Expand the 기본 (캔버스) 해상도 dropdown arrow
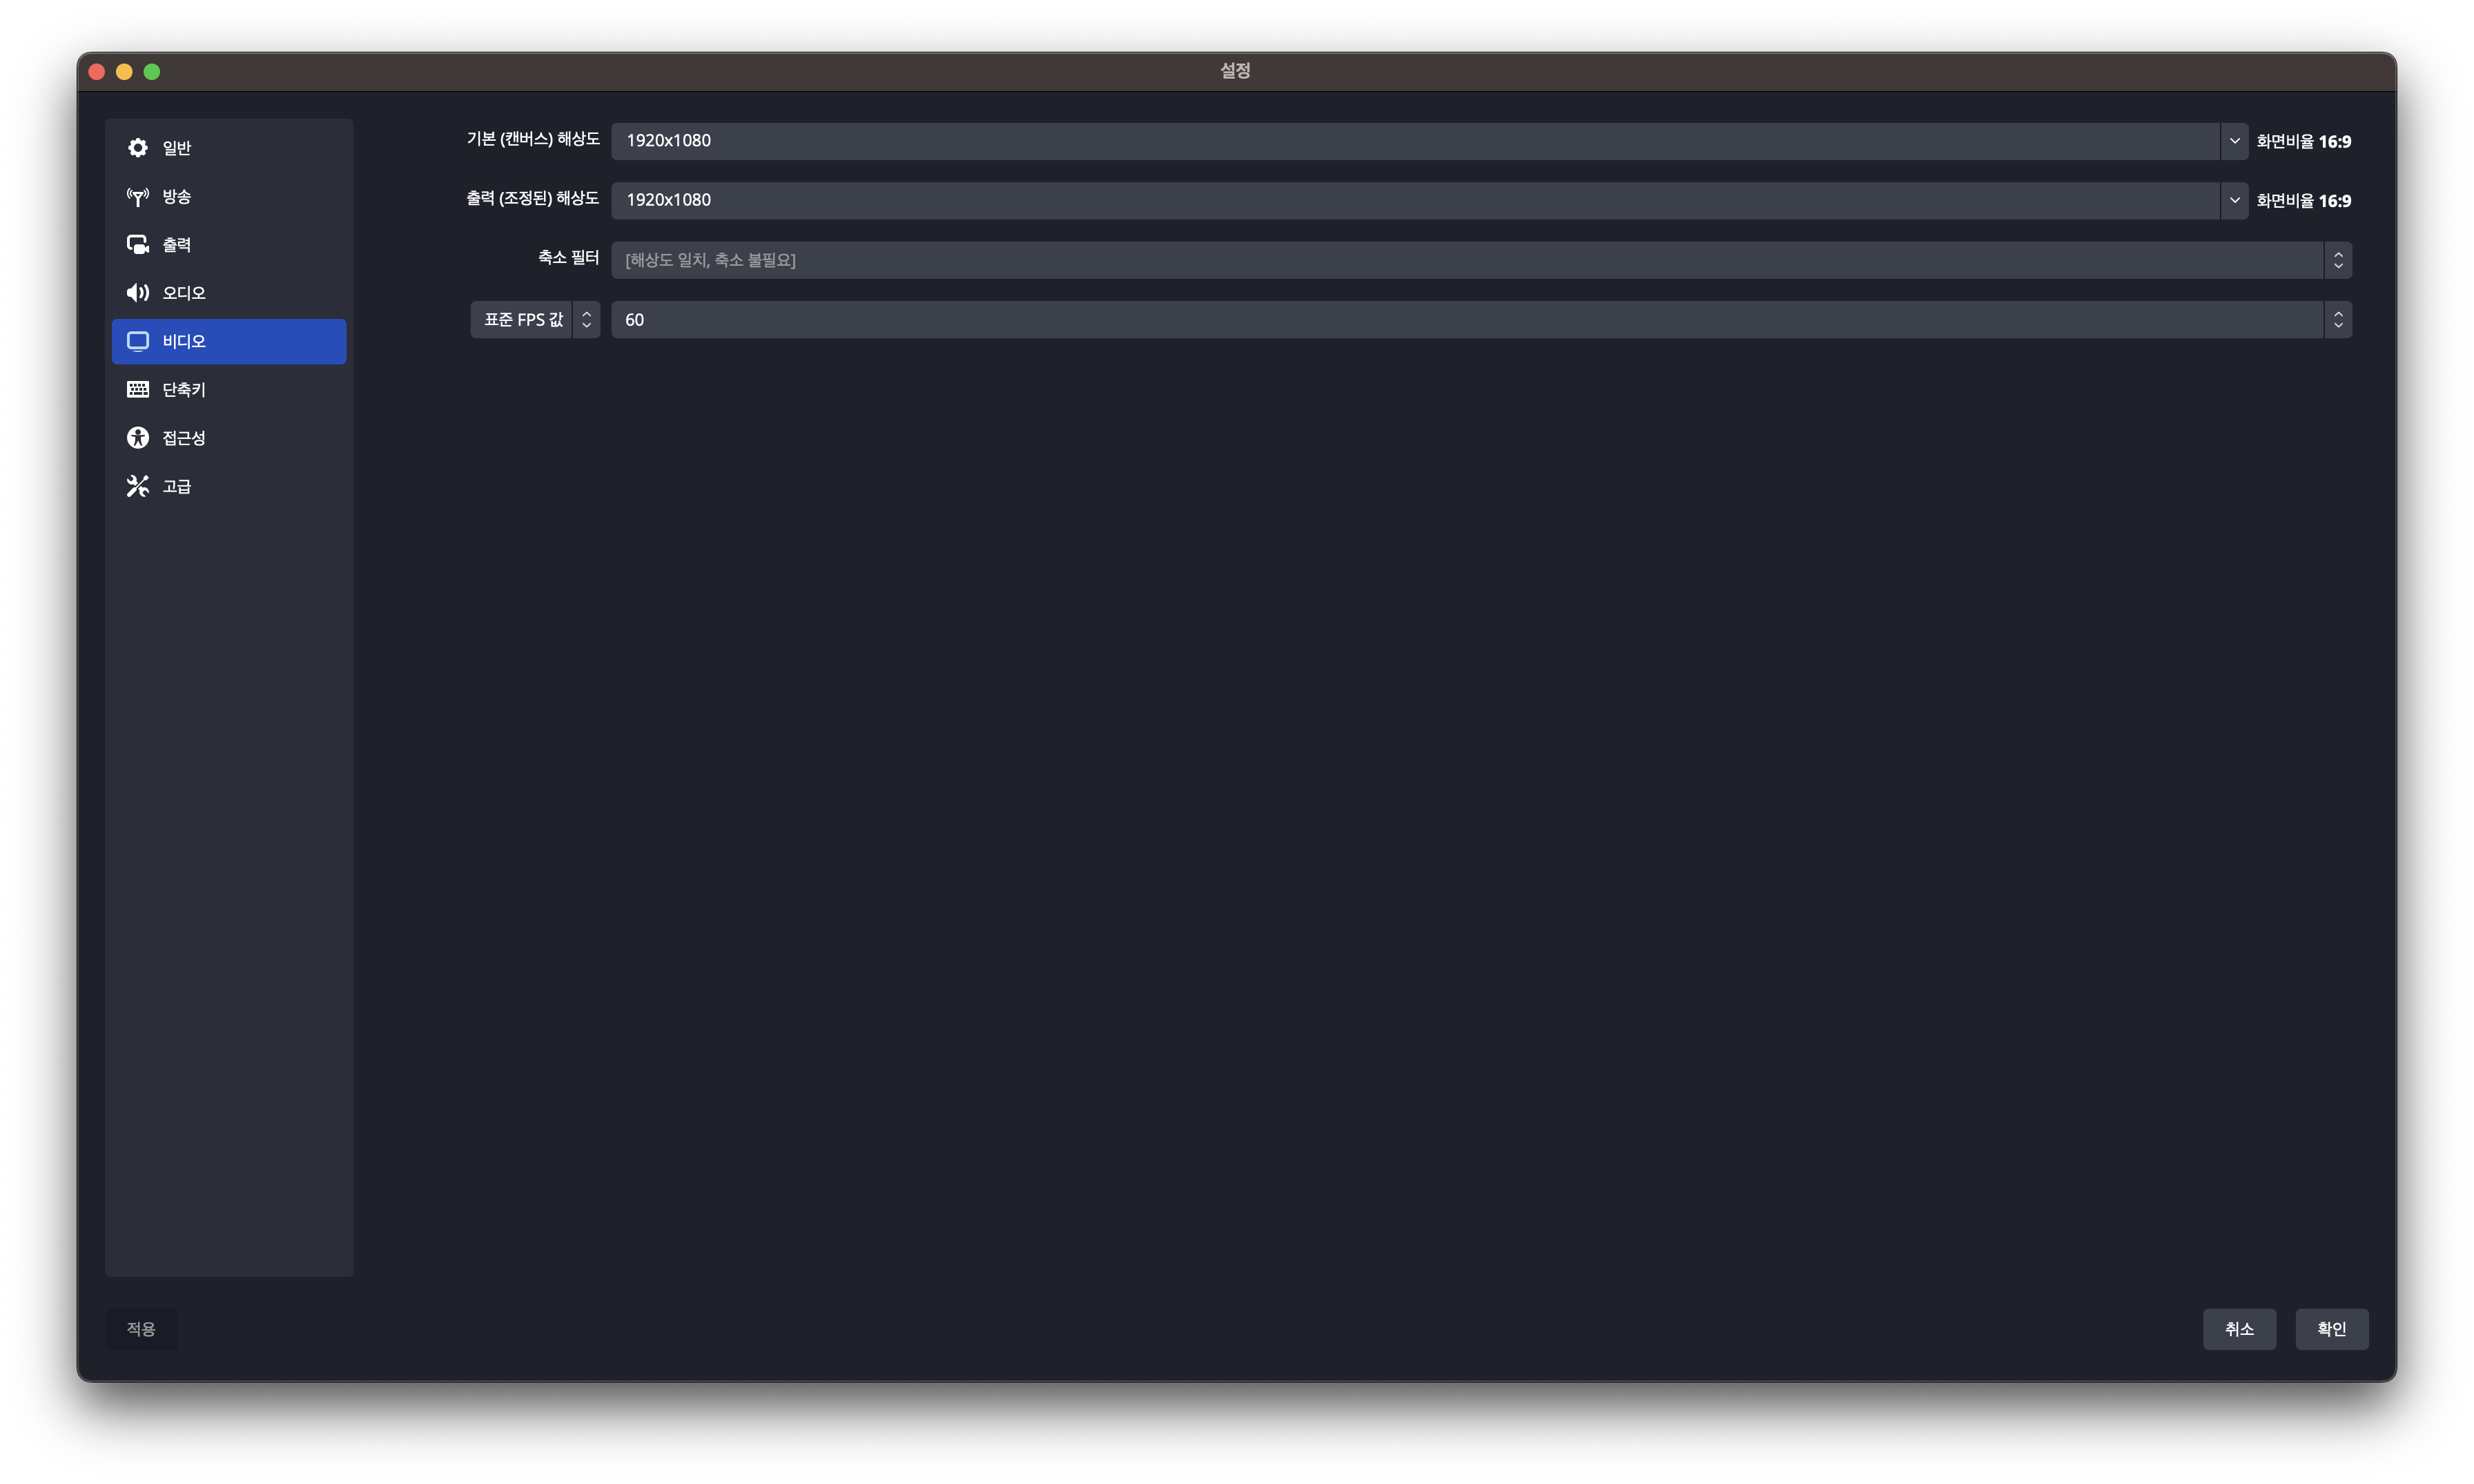2474x1484 pixels. coord(2234,141)
